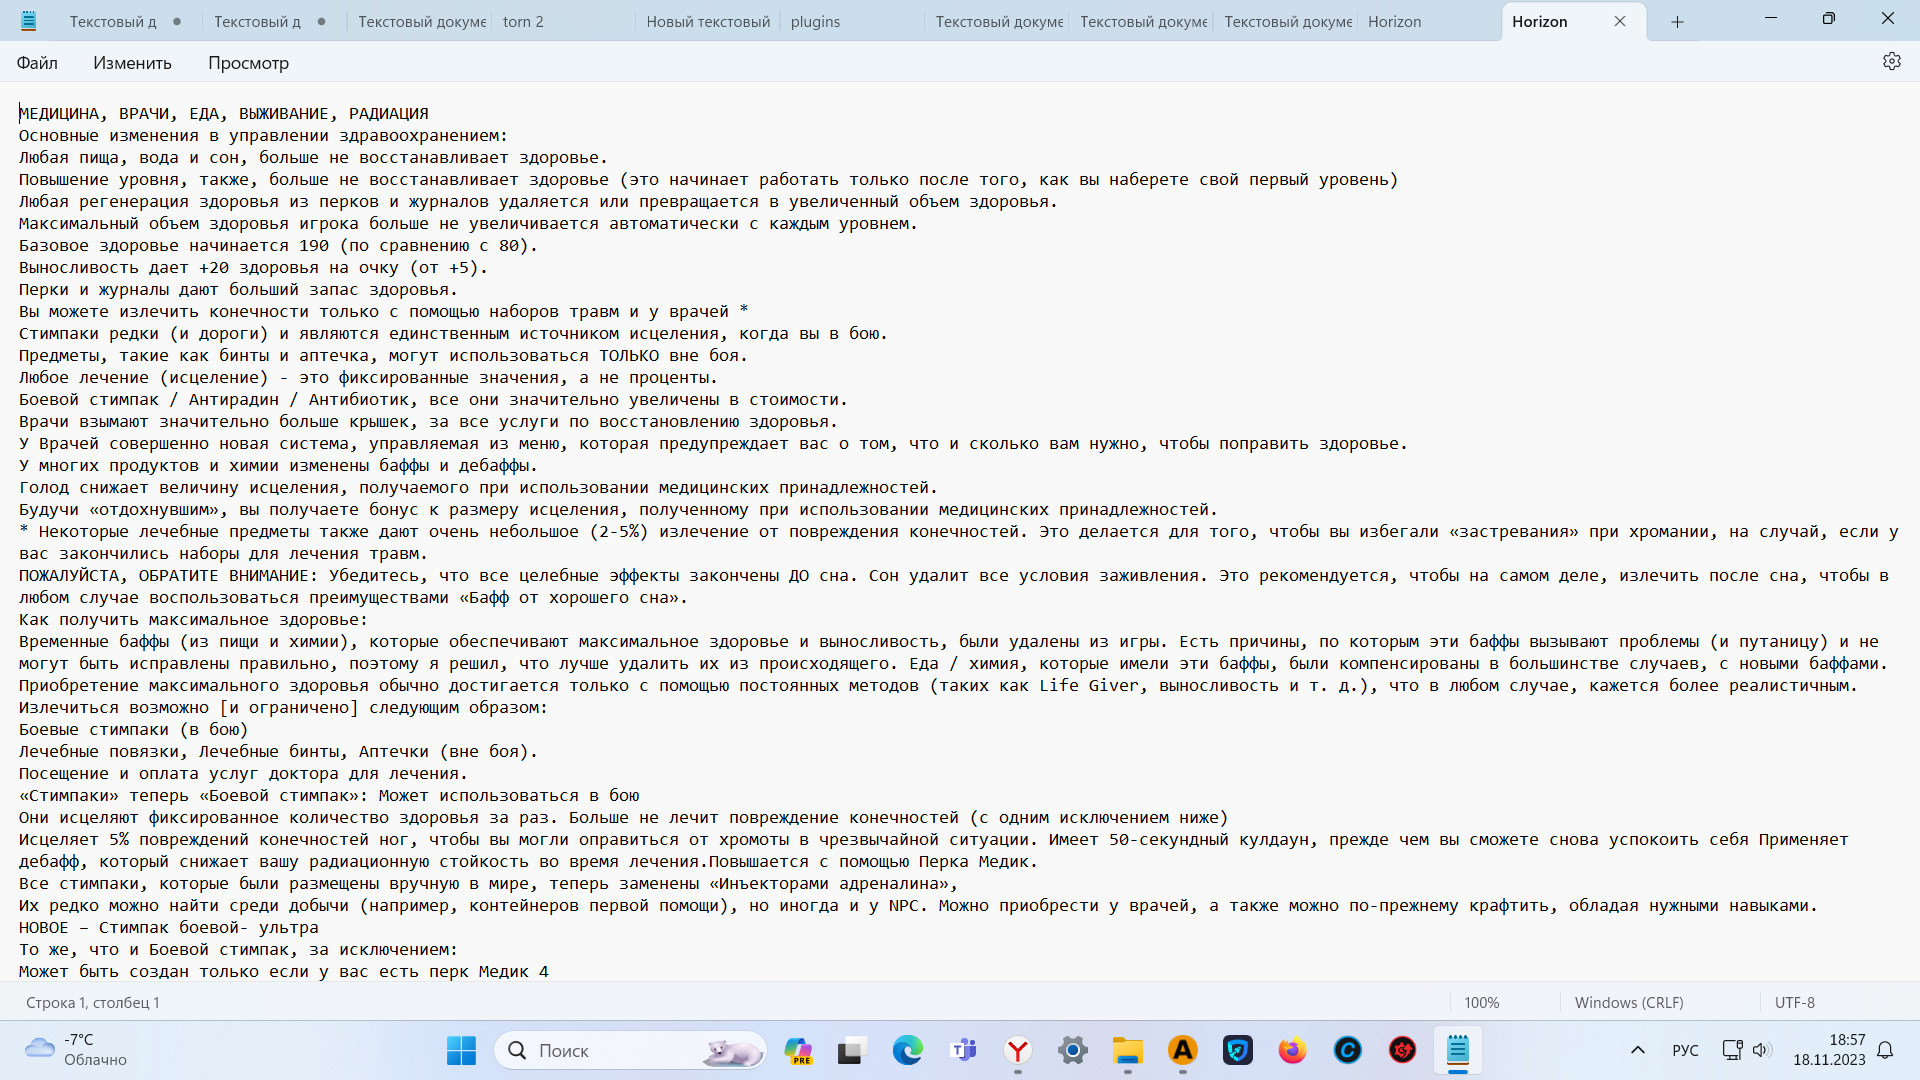Open UTF-8 encoding status bar item
1920x1080 pixels.
(x=1794, y=1002)
